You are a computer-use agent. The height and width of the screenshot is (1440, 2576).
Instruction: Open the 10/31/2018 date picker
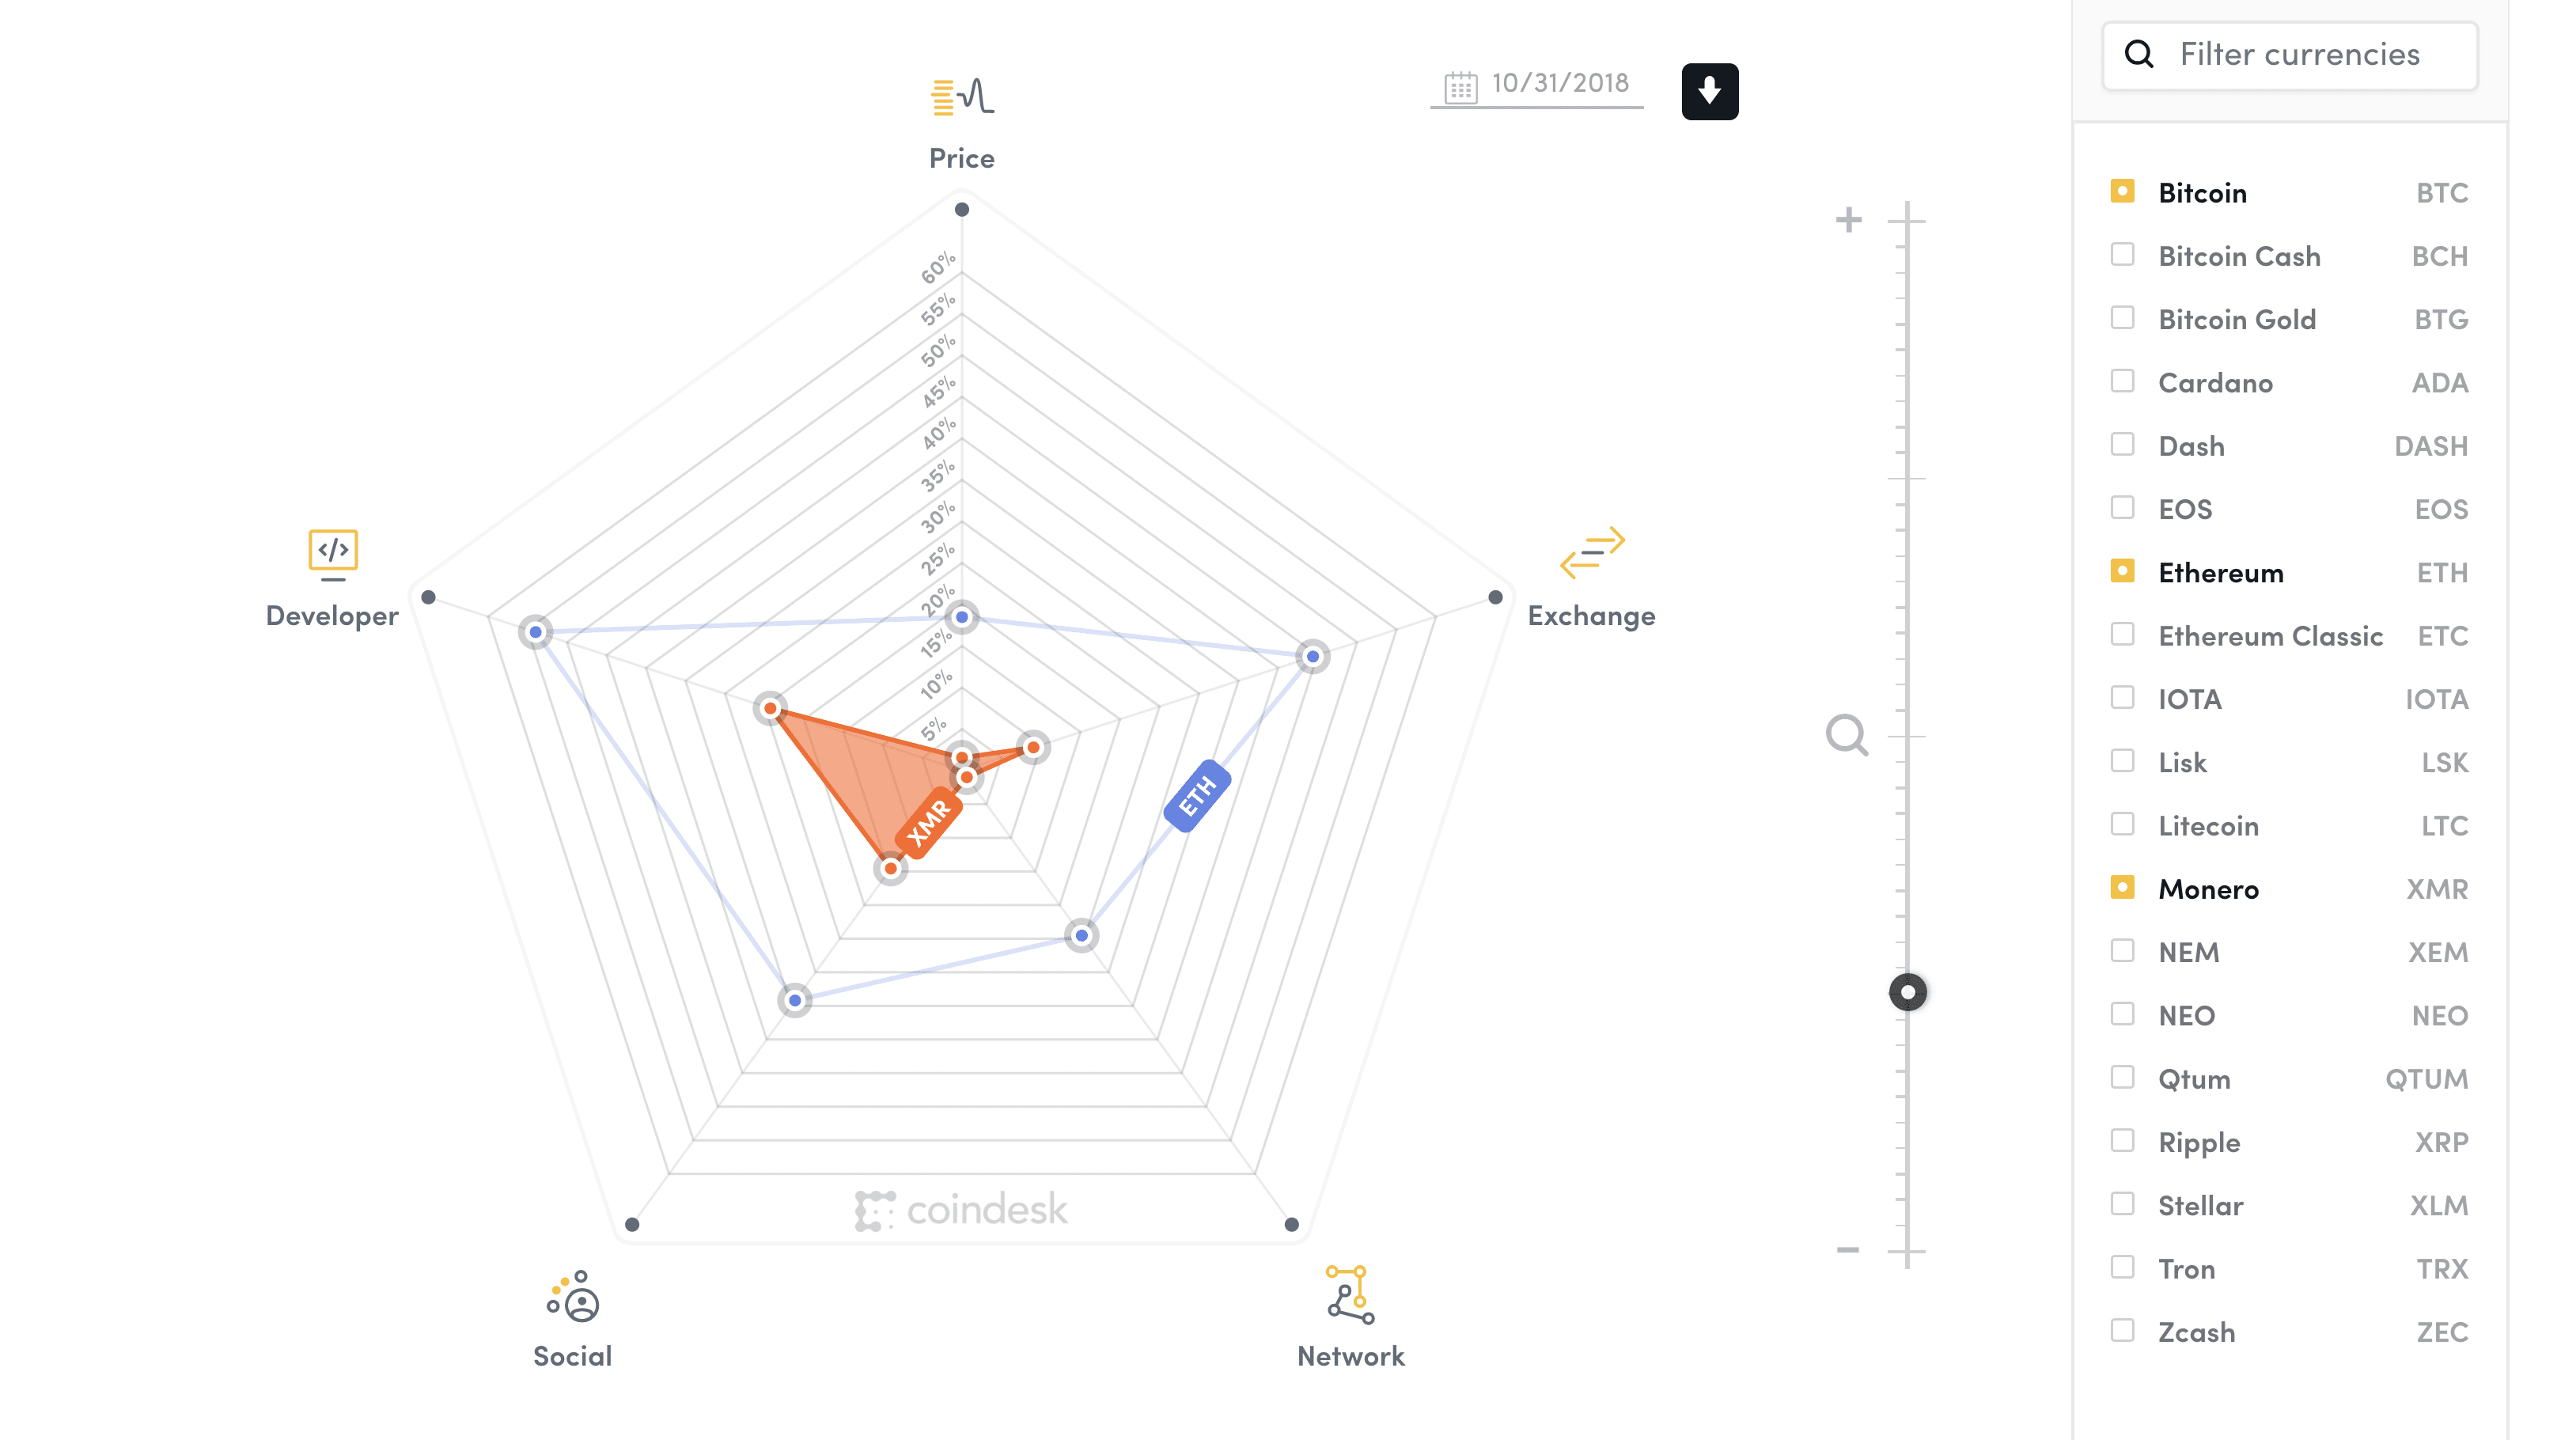tap(1538, 85)
